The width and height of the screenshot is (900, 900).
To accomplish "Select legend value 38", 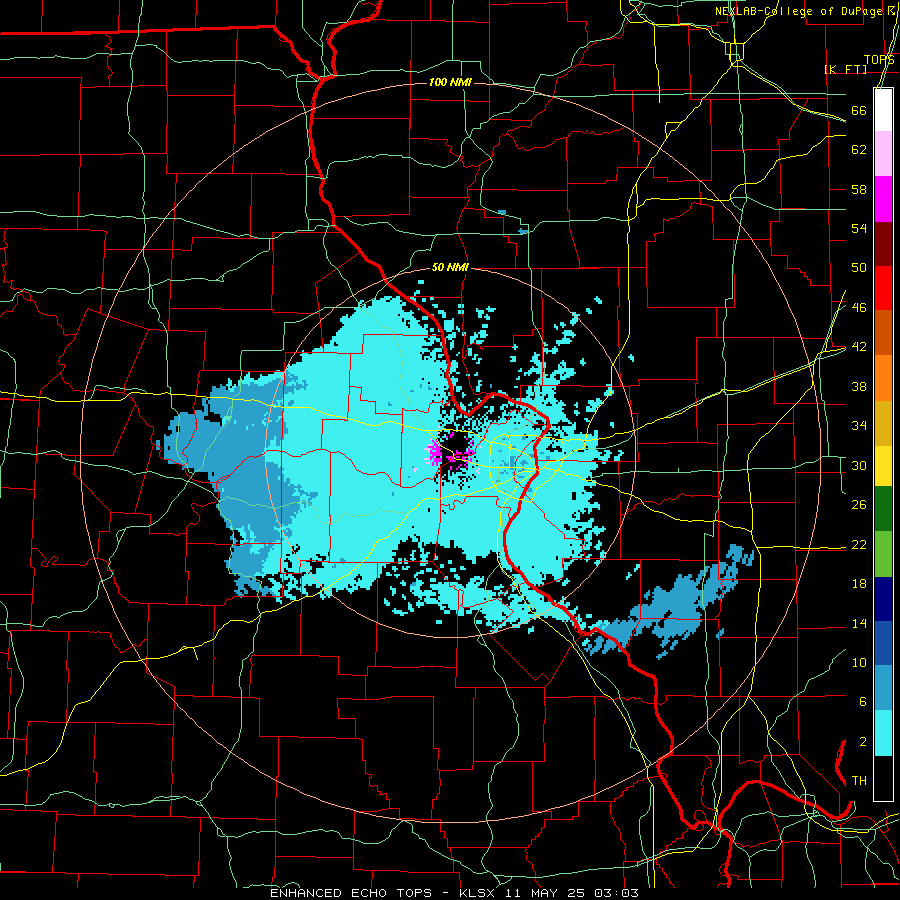I will coord(859,386).
